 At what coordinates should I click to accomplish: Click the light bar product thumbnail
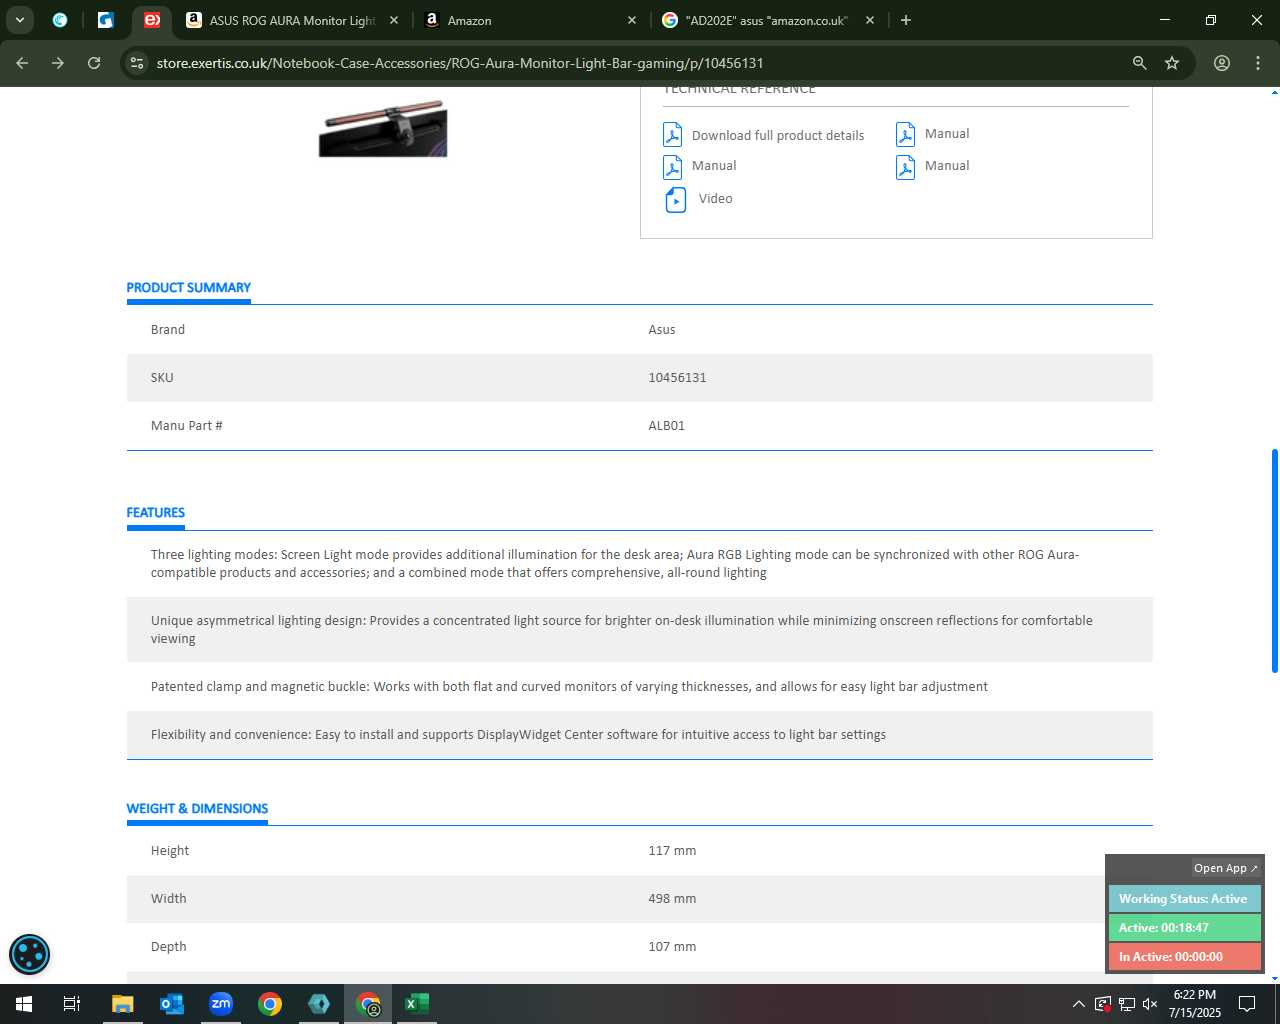coord(383,128)
